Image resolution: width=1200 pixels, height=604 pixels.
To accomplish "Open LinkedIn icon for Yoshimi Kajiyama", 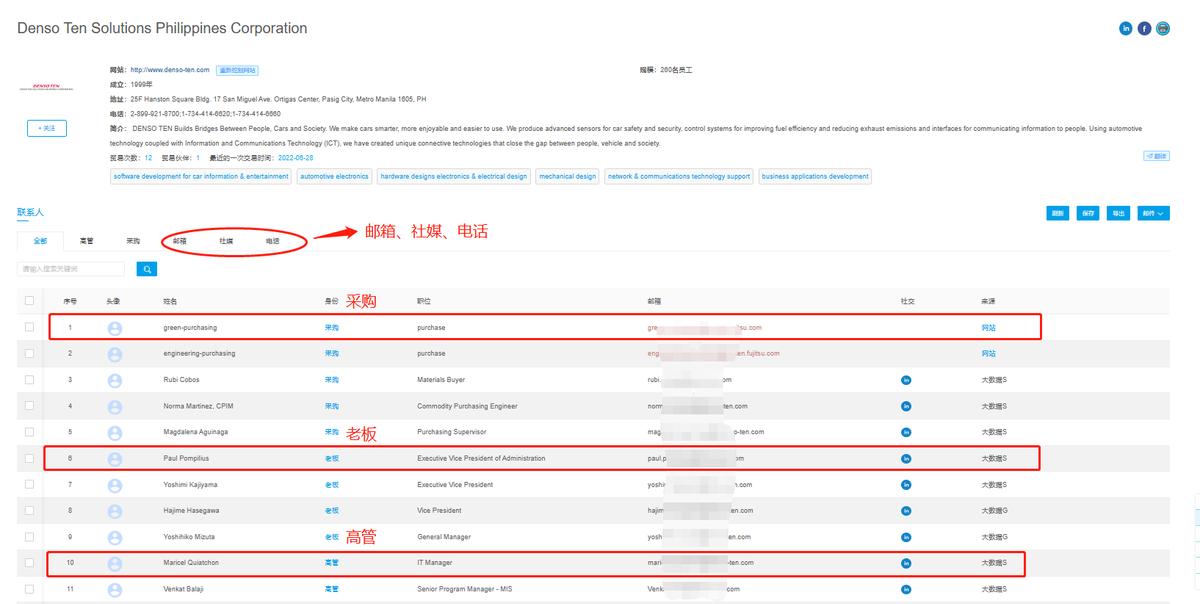I will 906,484.
